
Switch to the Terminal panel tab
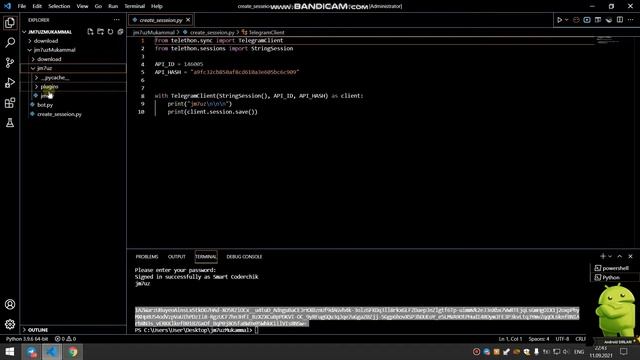[206, 257]
